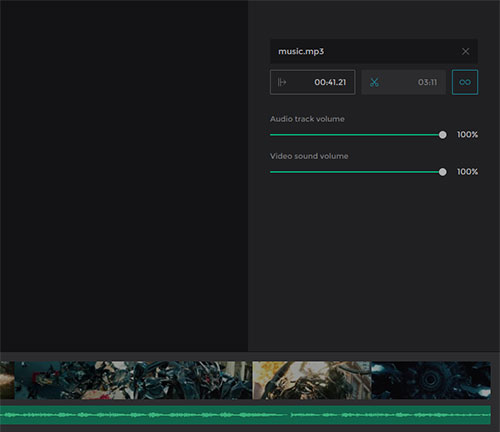The image size is (500, 432).
Task: Click the scissors trim audio icon
Action: click(x=374, y=82)
